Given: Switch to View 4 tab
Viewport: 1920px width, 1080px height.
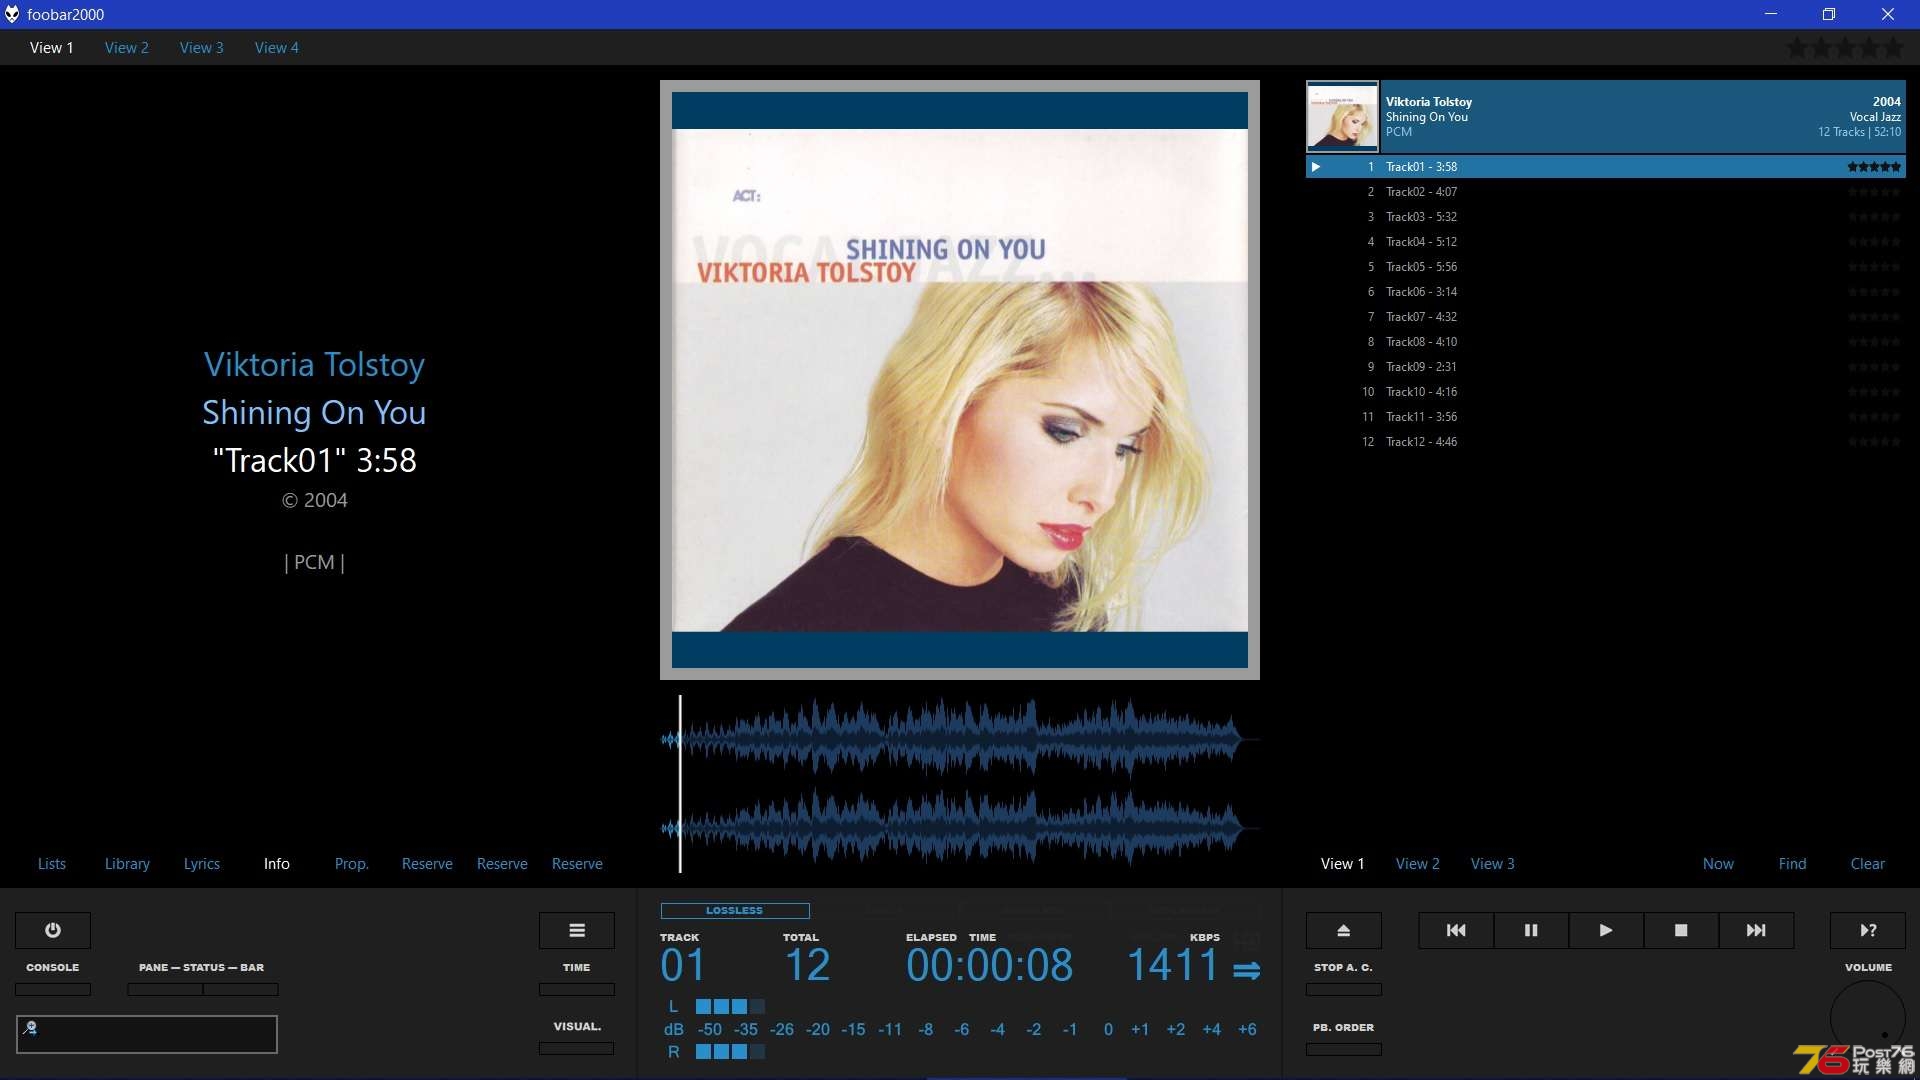Looking at the screenshot, I should pos(277,47).
